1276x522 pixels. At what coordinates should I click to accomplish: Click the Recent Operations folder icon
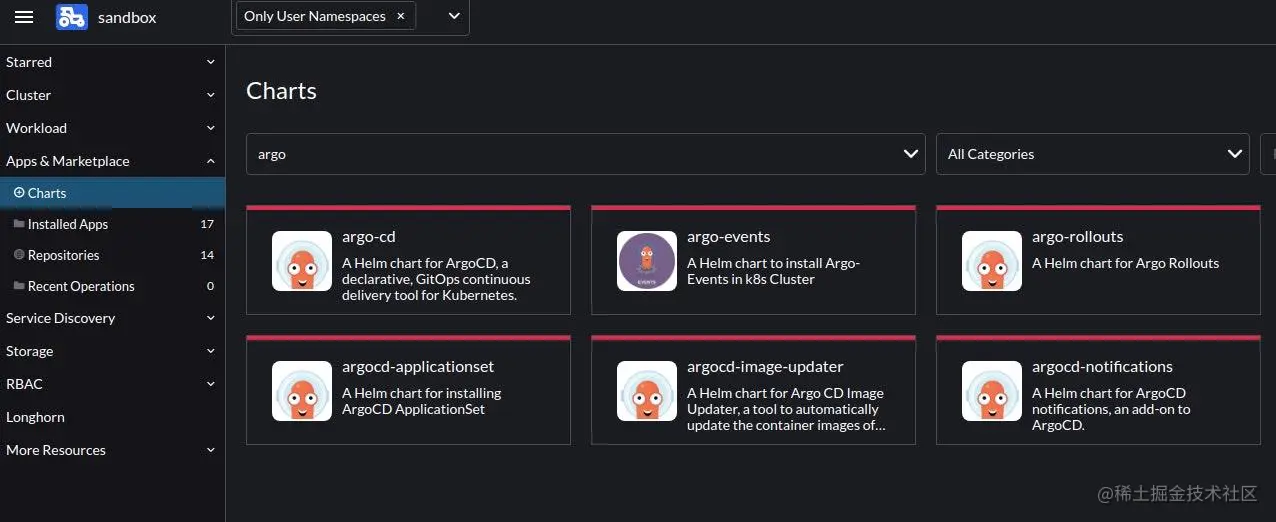click(19, 286)
